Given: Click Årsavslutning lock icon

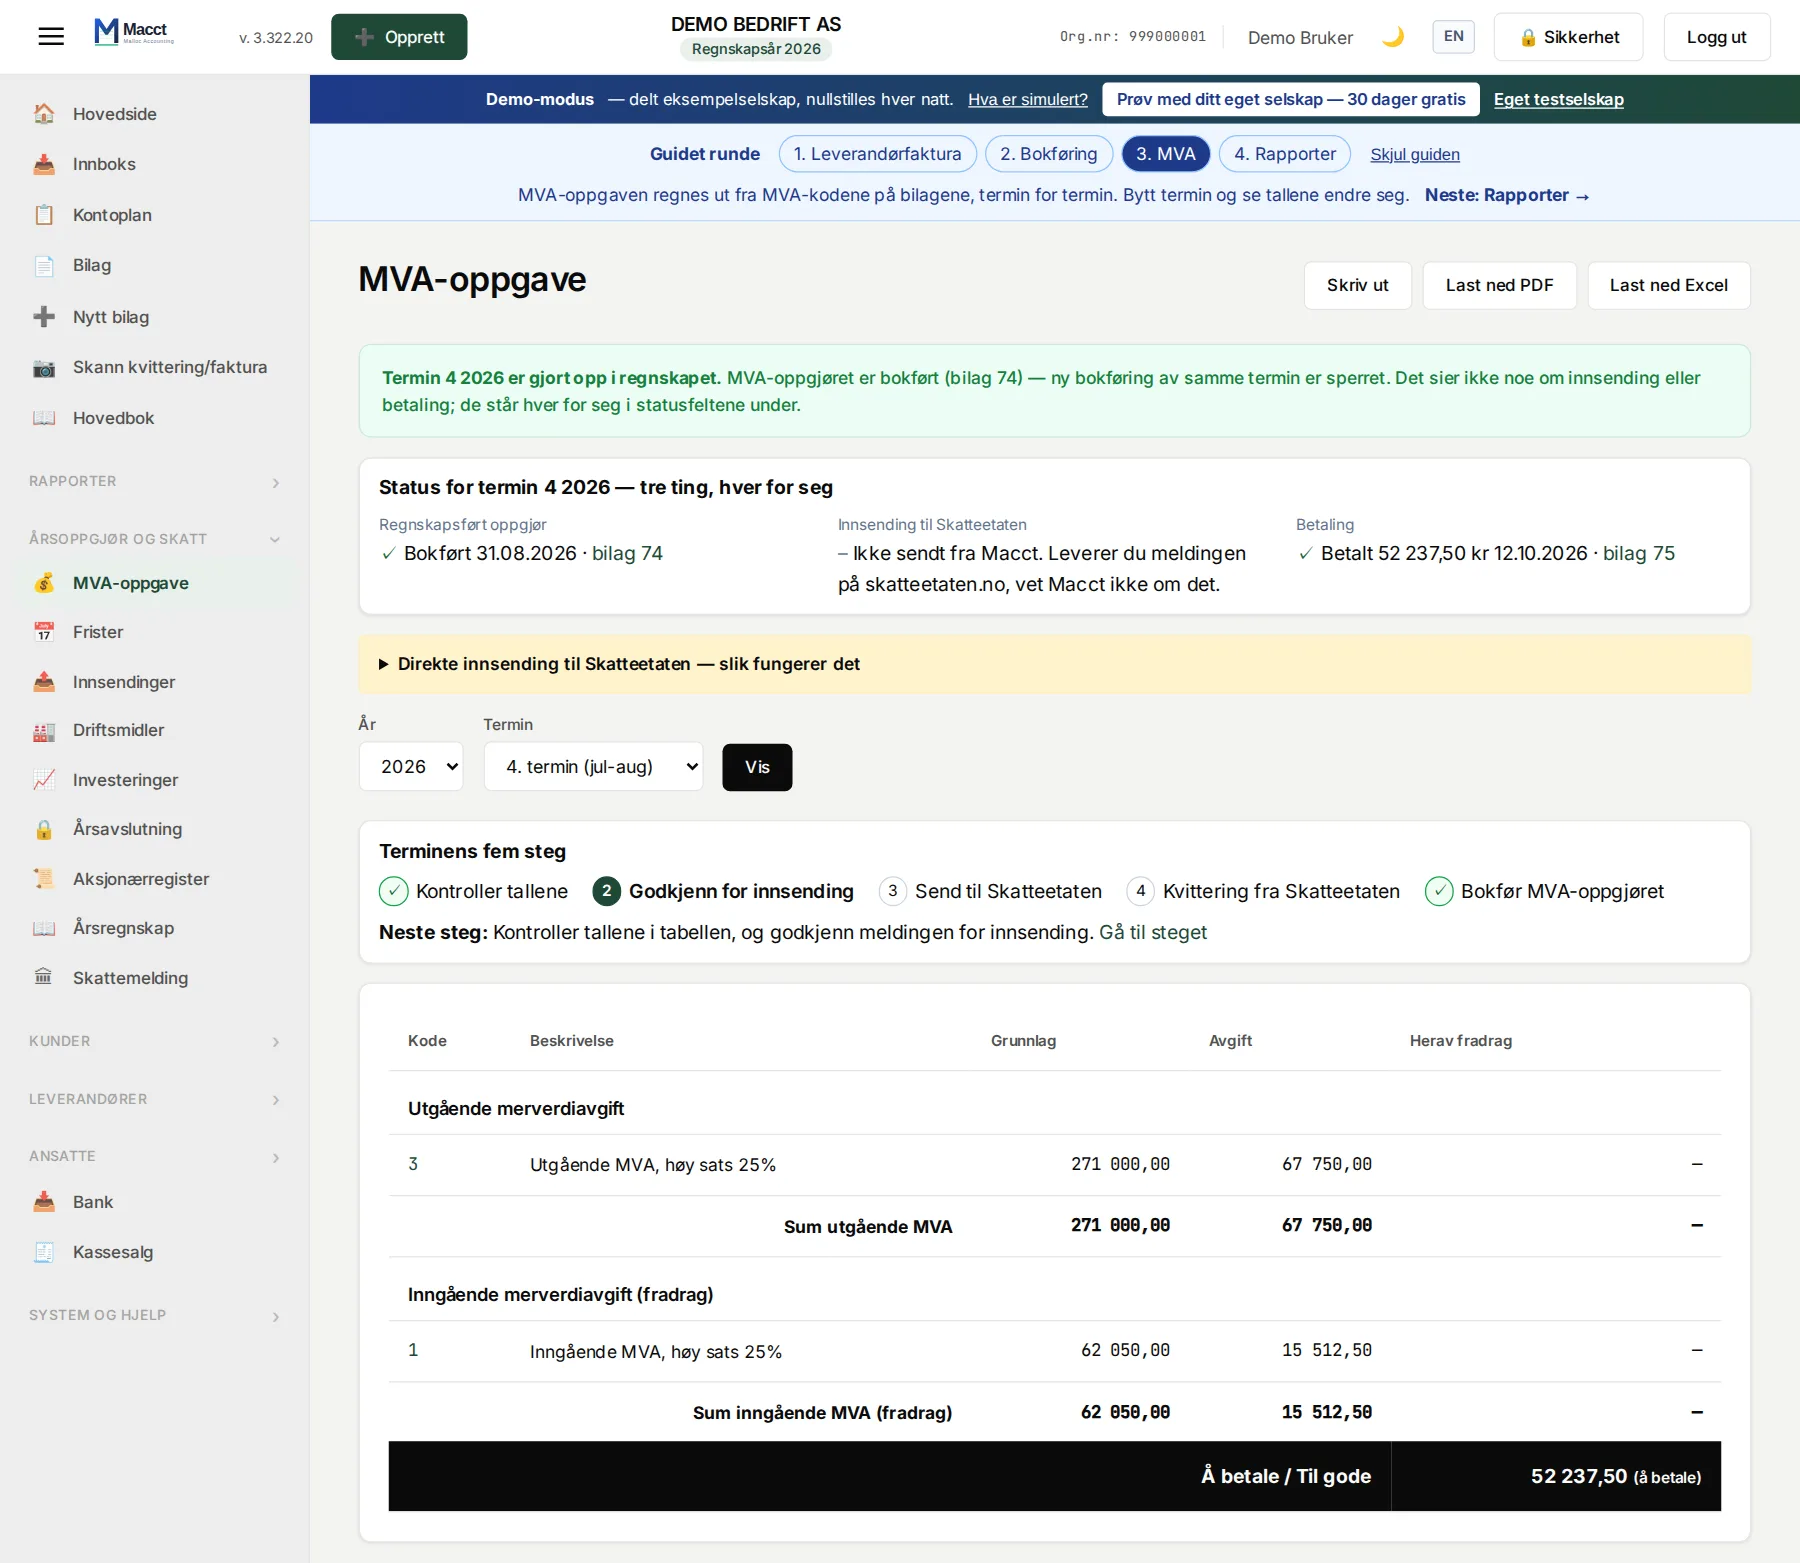Looking at the screenshot, I should click(x=44, y=829).
